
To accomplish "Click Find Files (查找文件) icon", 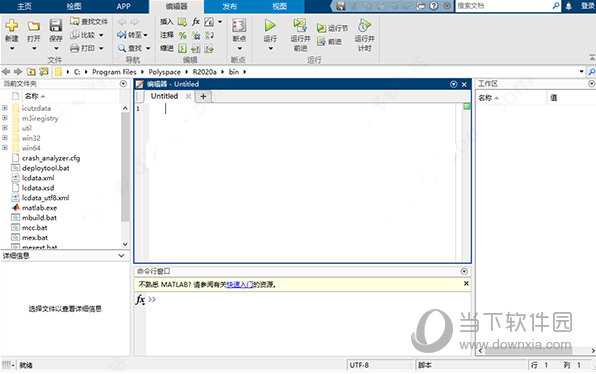I will tap(74, 21).
